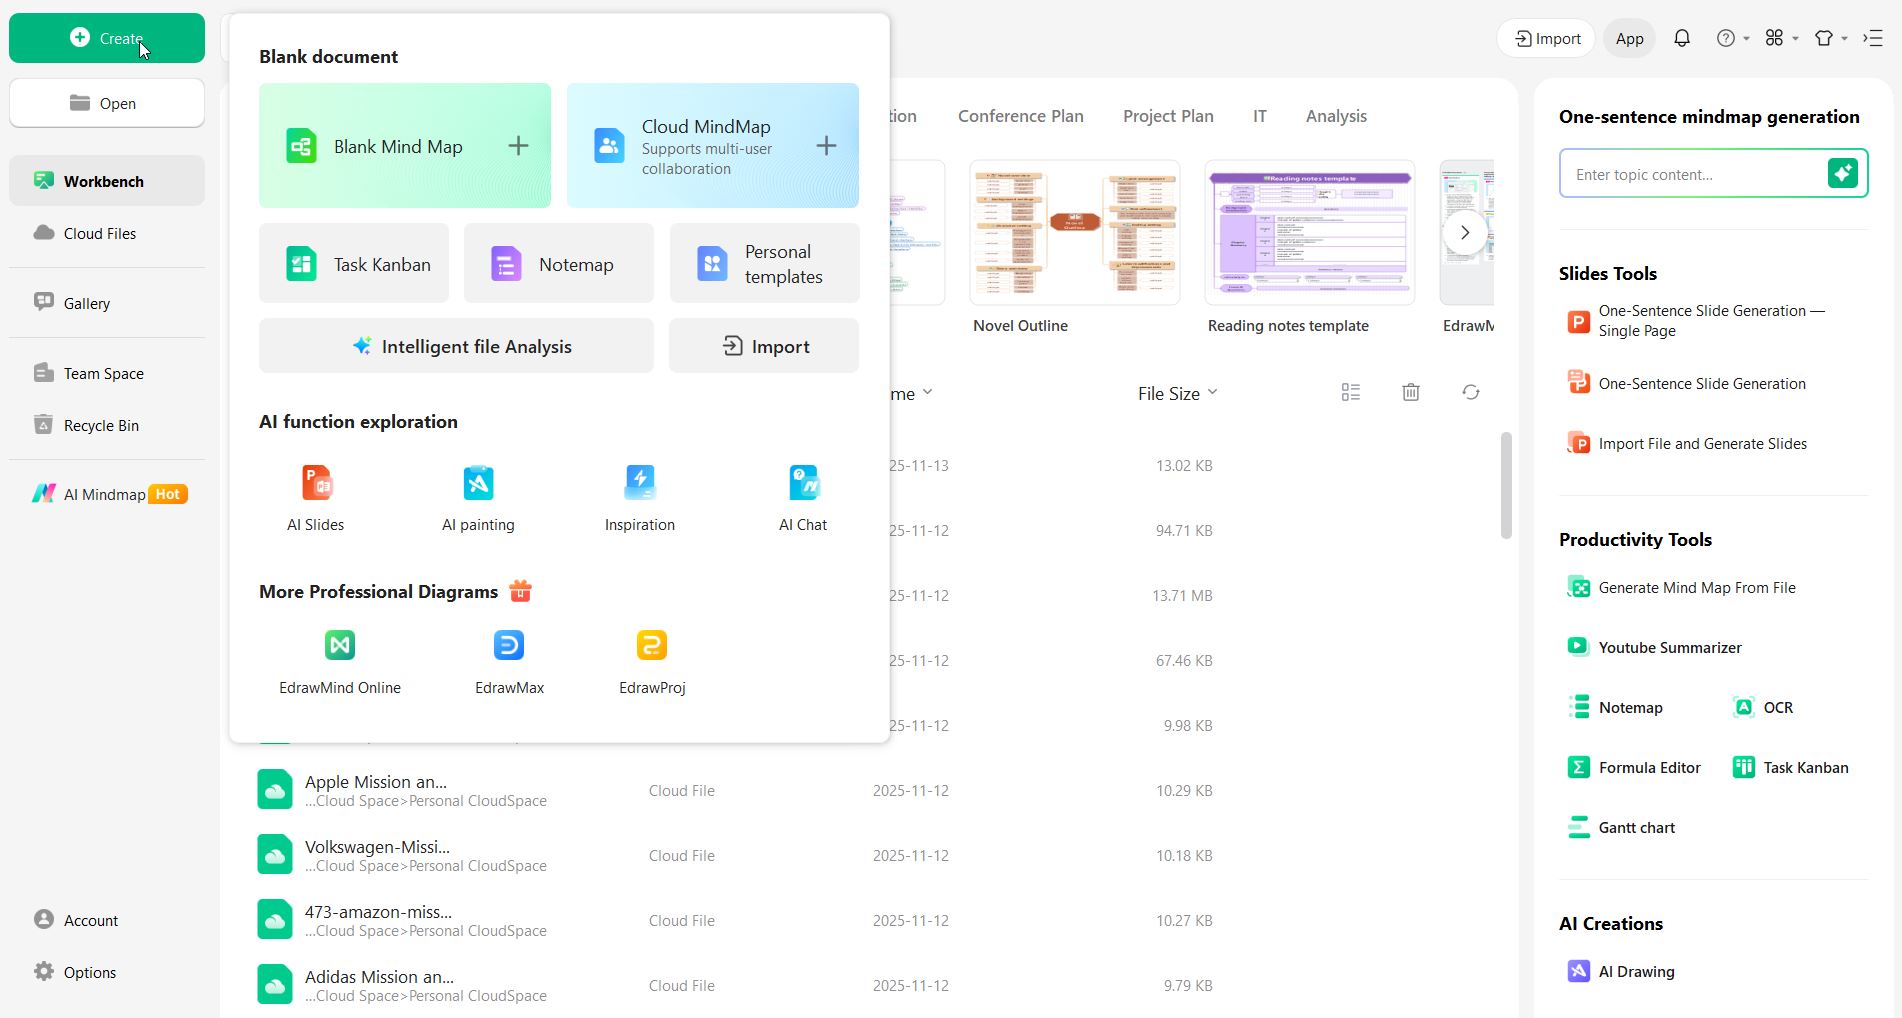Open notifications via the bell icon
The height and width of the screenshot is (1018, 1902).
pyautogui.click(x=1681, y=37)
